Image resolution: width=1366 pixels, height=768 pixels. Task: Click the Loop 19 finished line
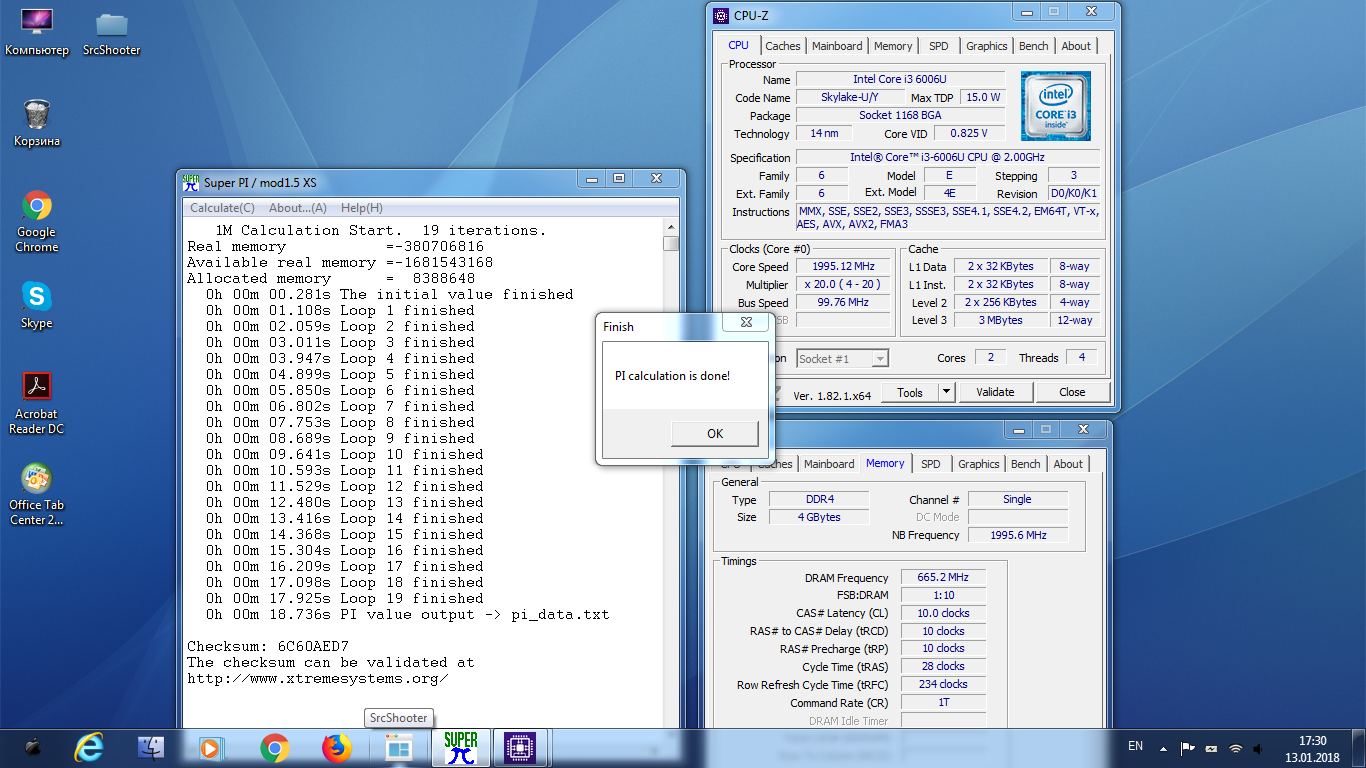(345, 598)
